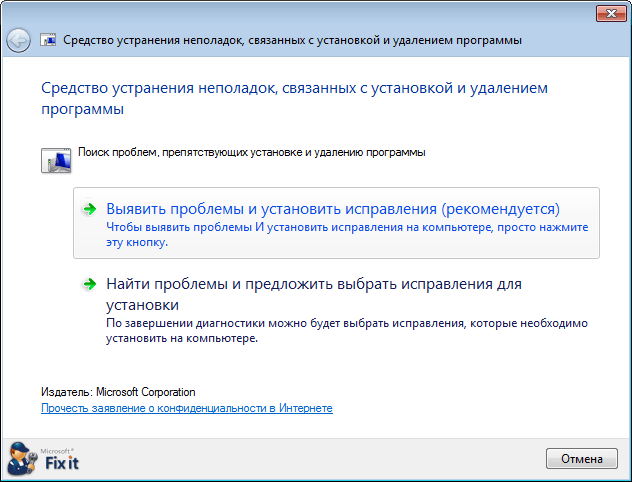Screen dimensions: 632x482
Task: Click the Microsoft Fix it logo text
Action: tap(60, 459)
